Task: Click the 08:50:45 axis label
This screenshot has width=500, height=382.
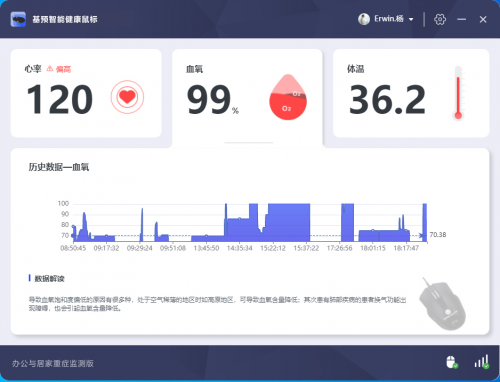Action: coord(73,248)
